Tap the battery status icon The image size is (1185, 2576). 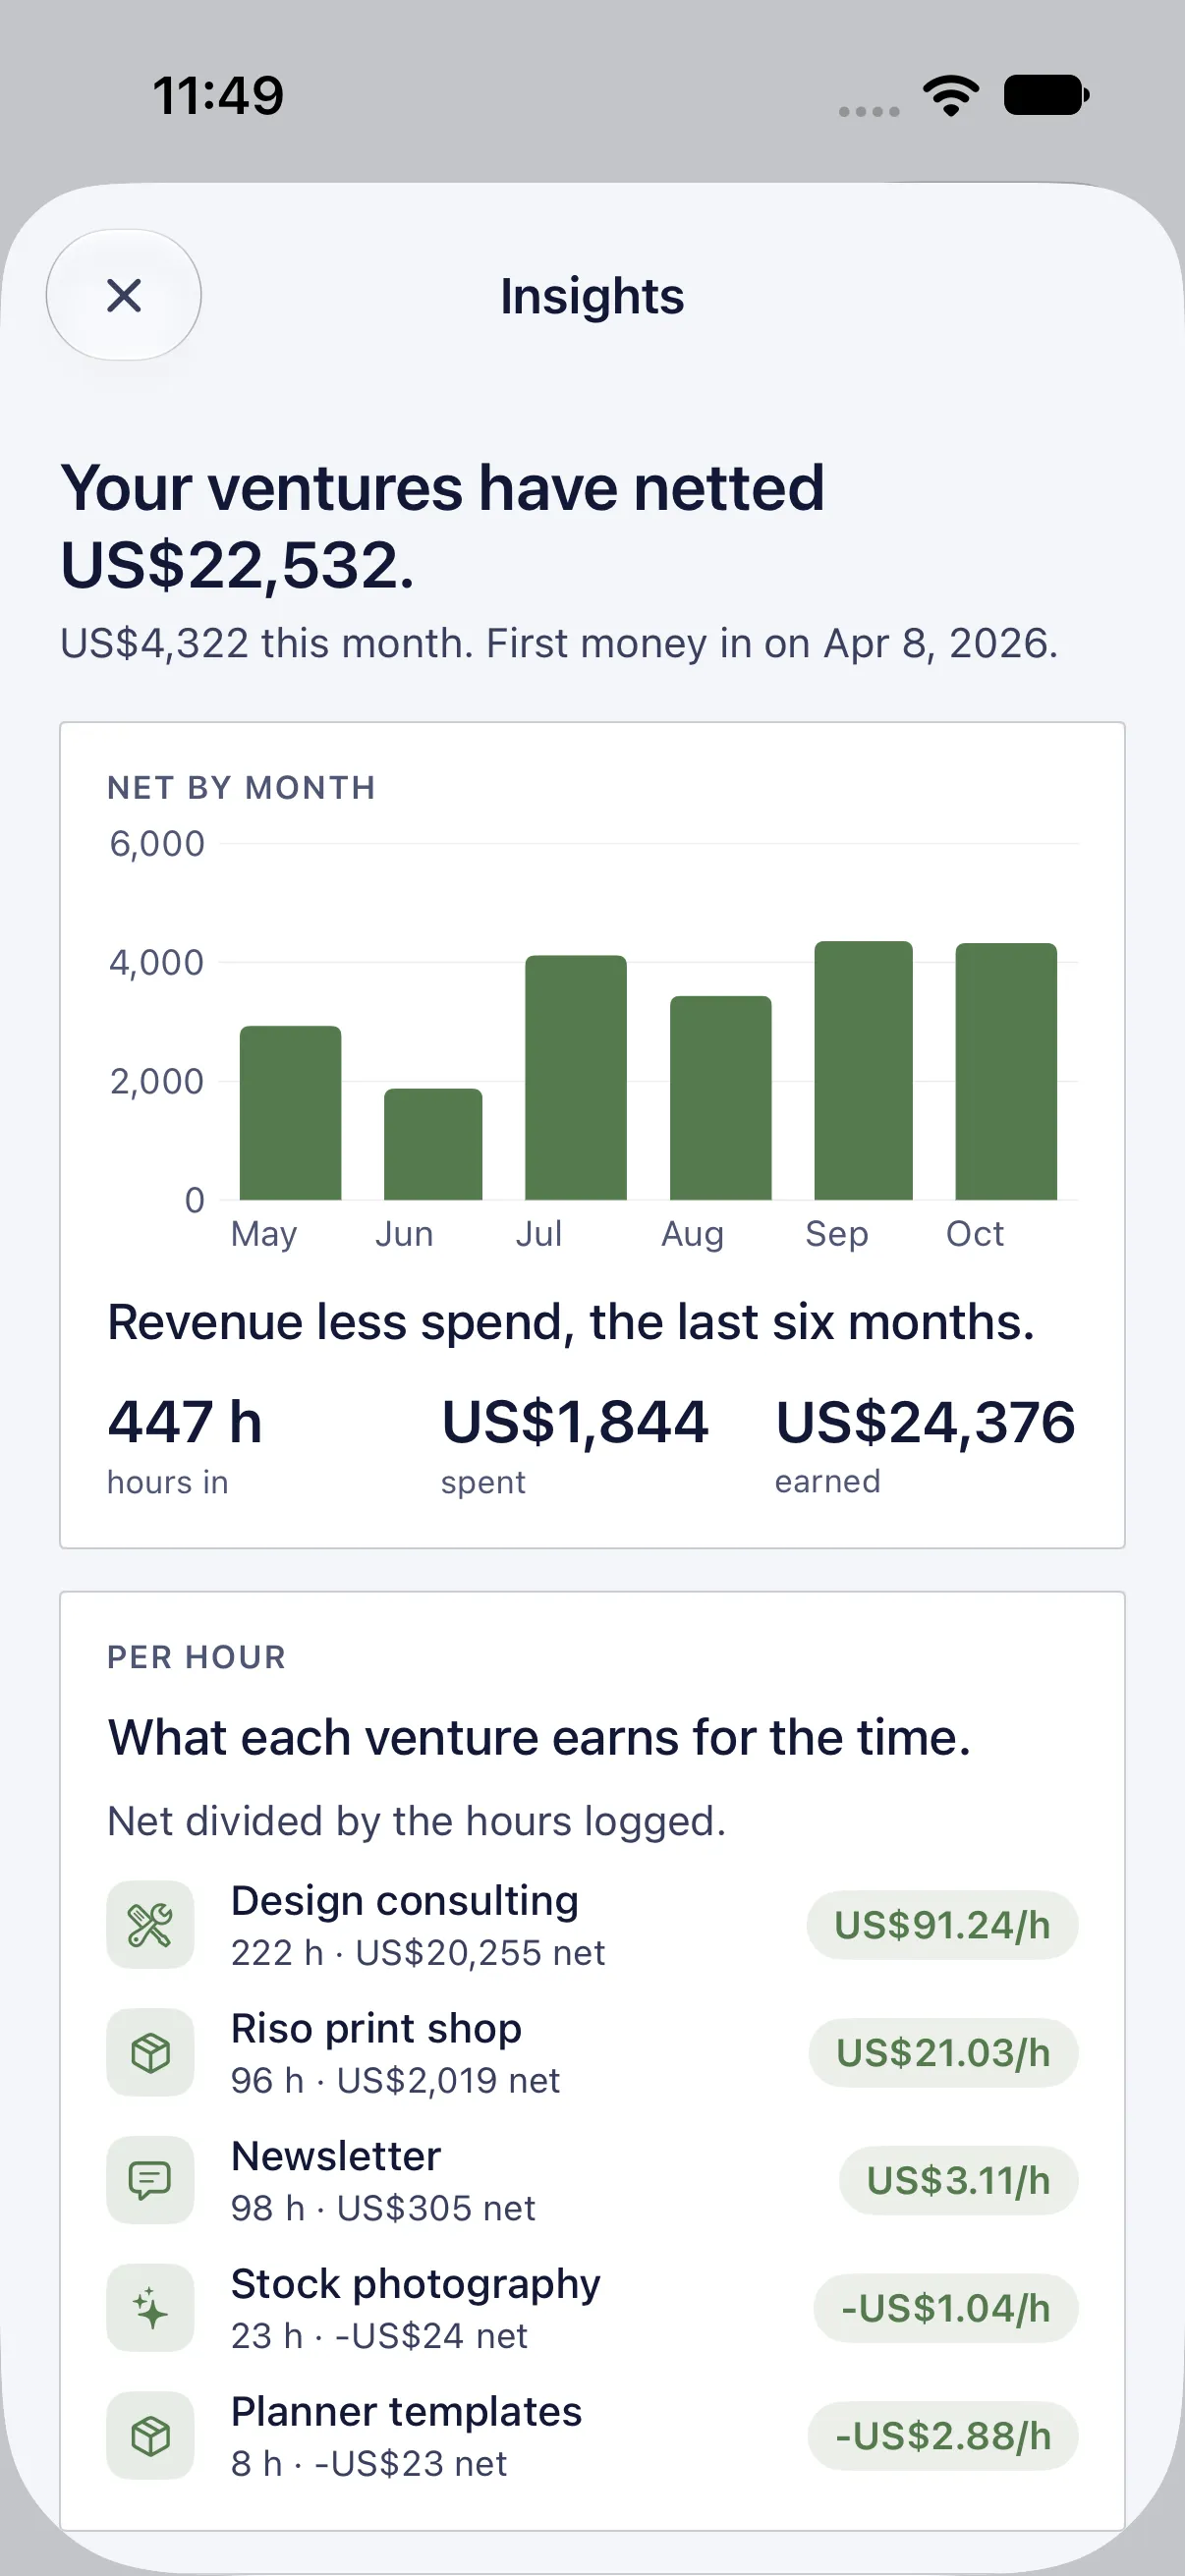pyautogui.click(x=1046, y=96)
